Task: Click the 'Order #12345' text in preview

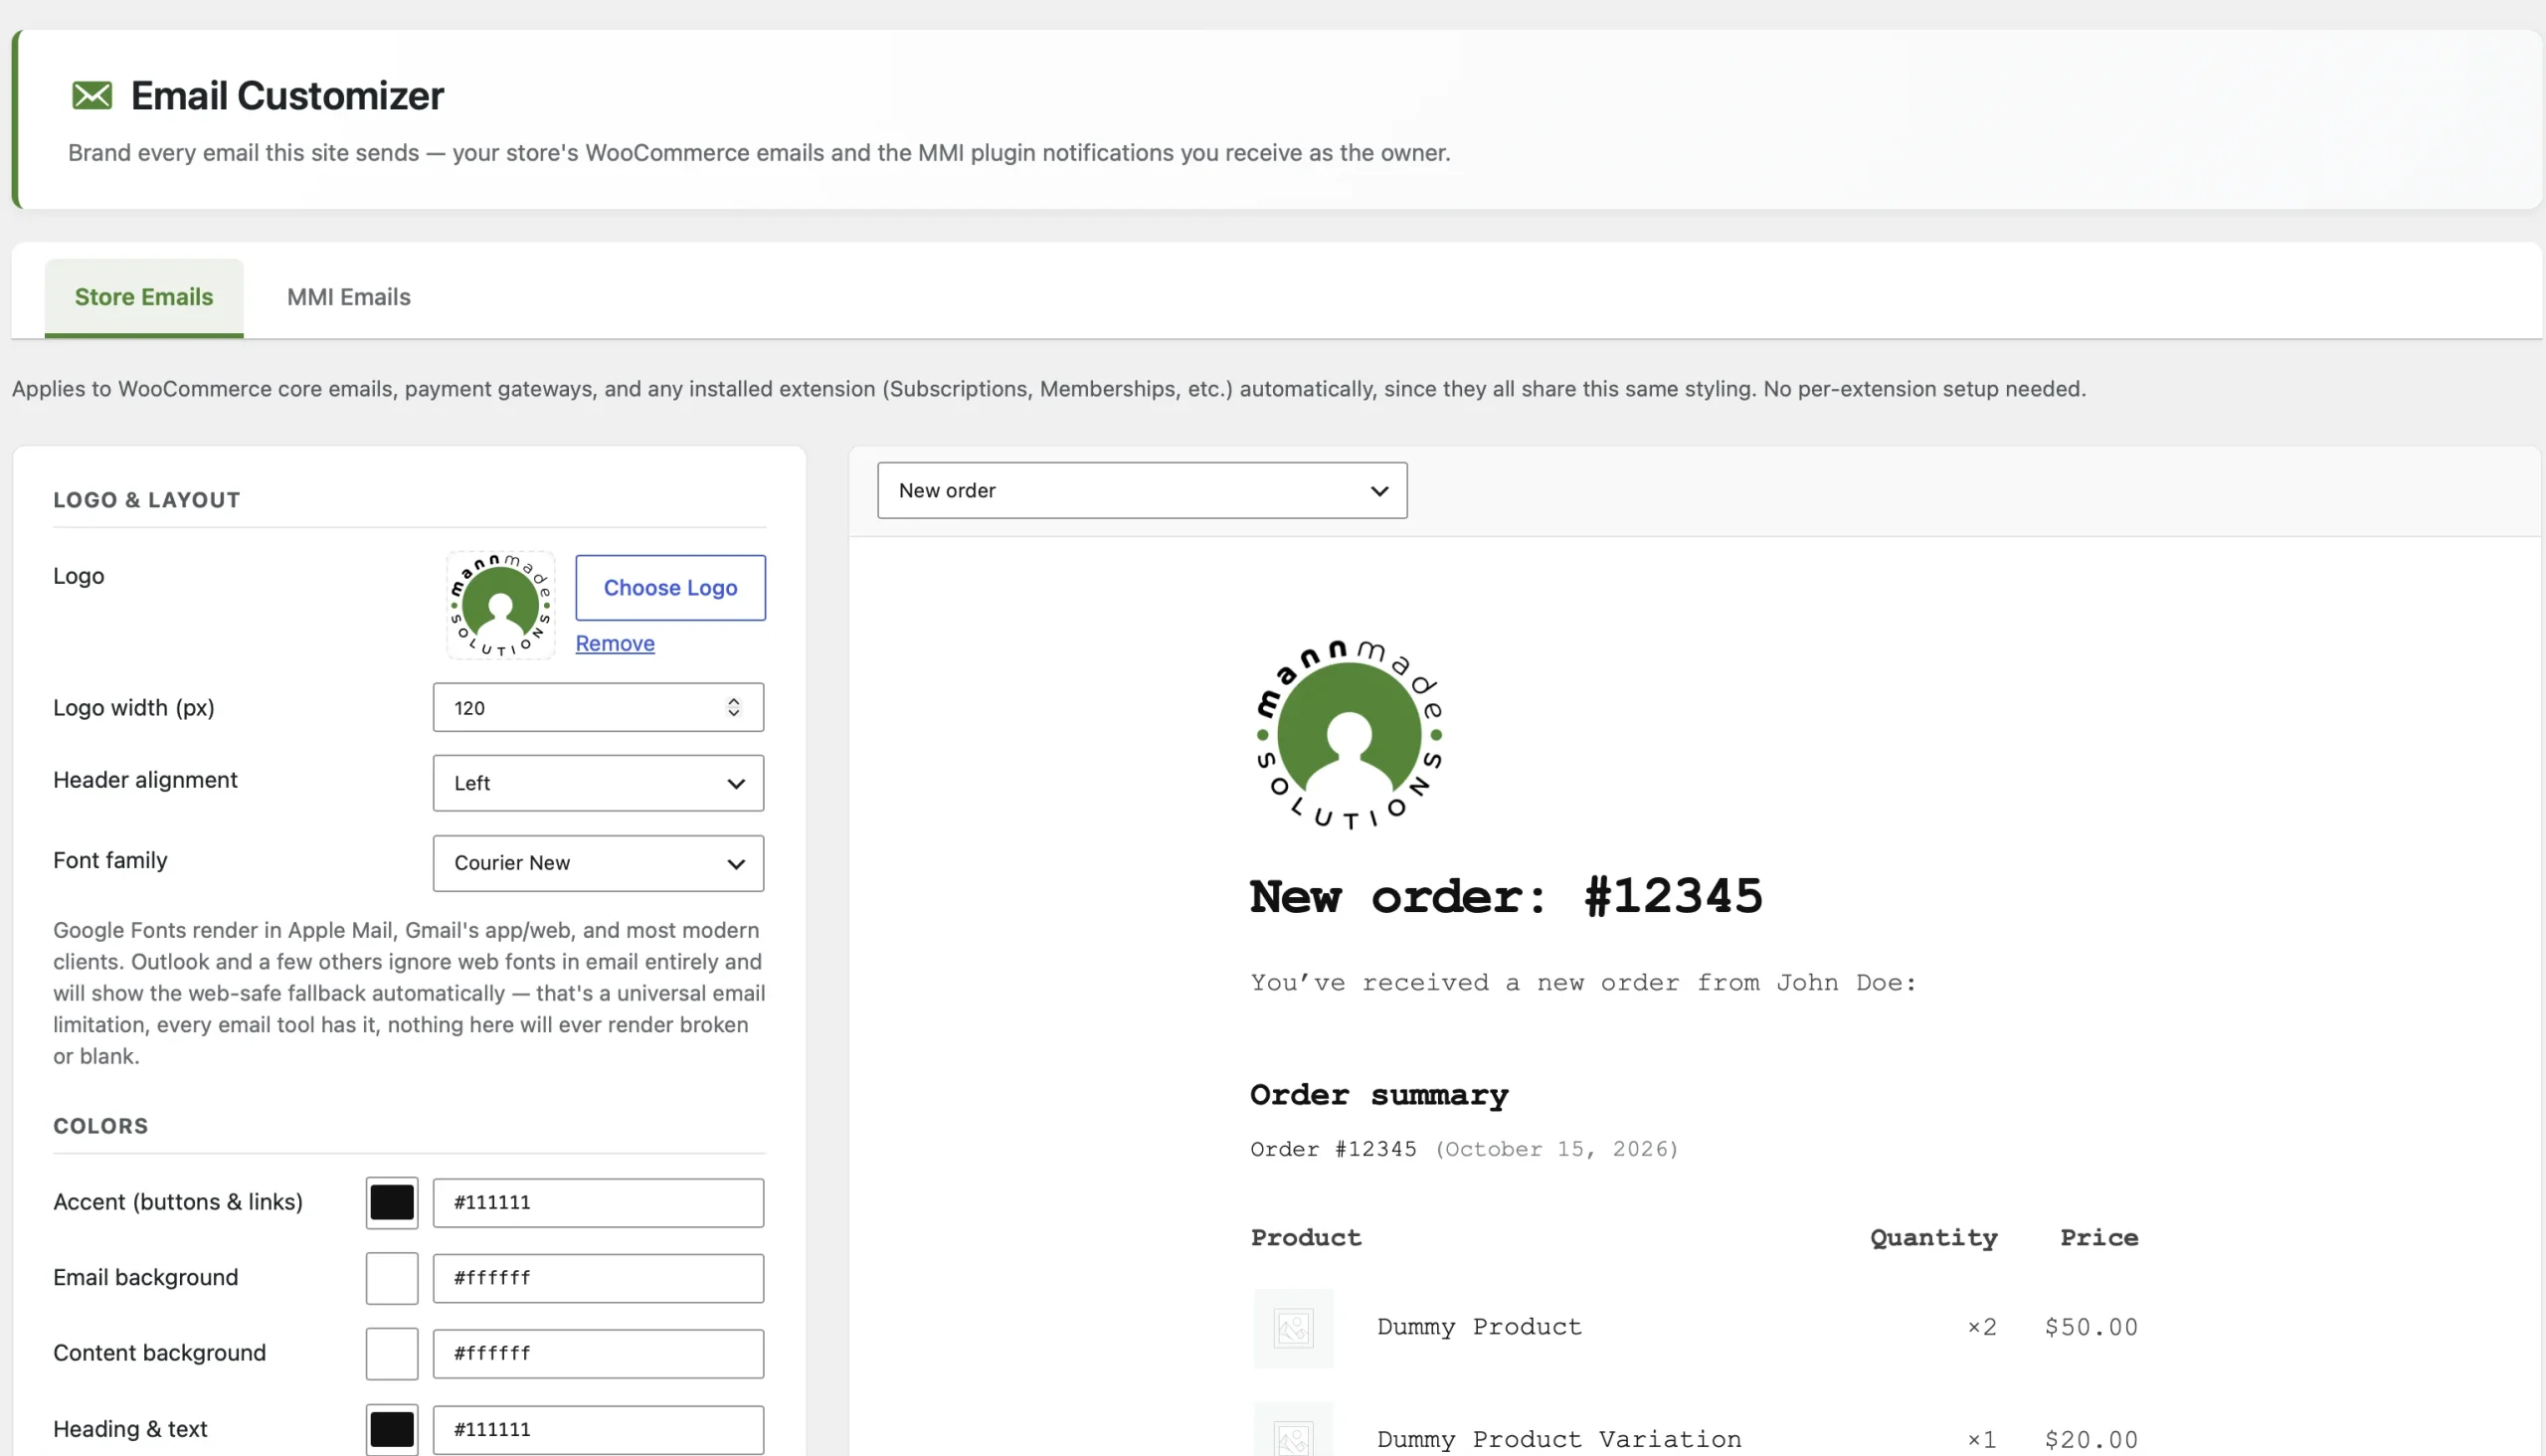Action: point(1333,1149)
